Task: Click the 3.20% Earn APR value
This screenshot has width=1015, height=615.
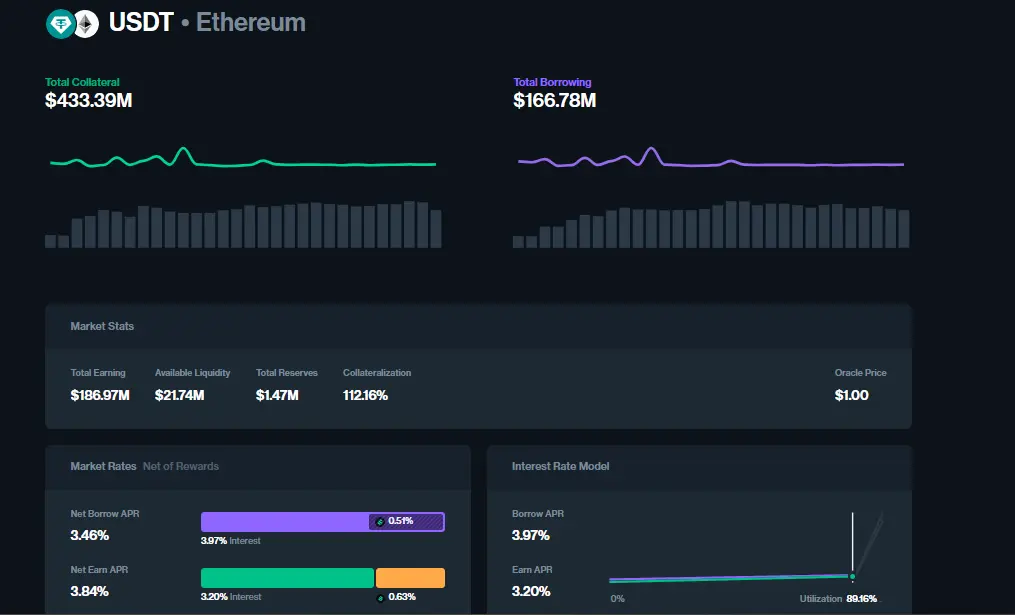Action: [x=531, y=591]
